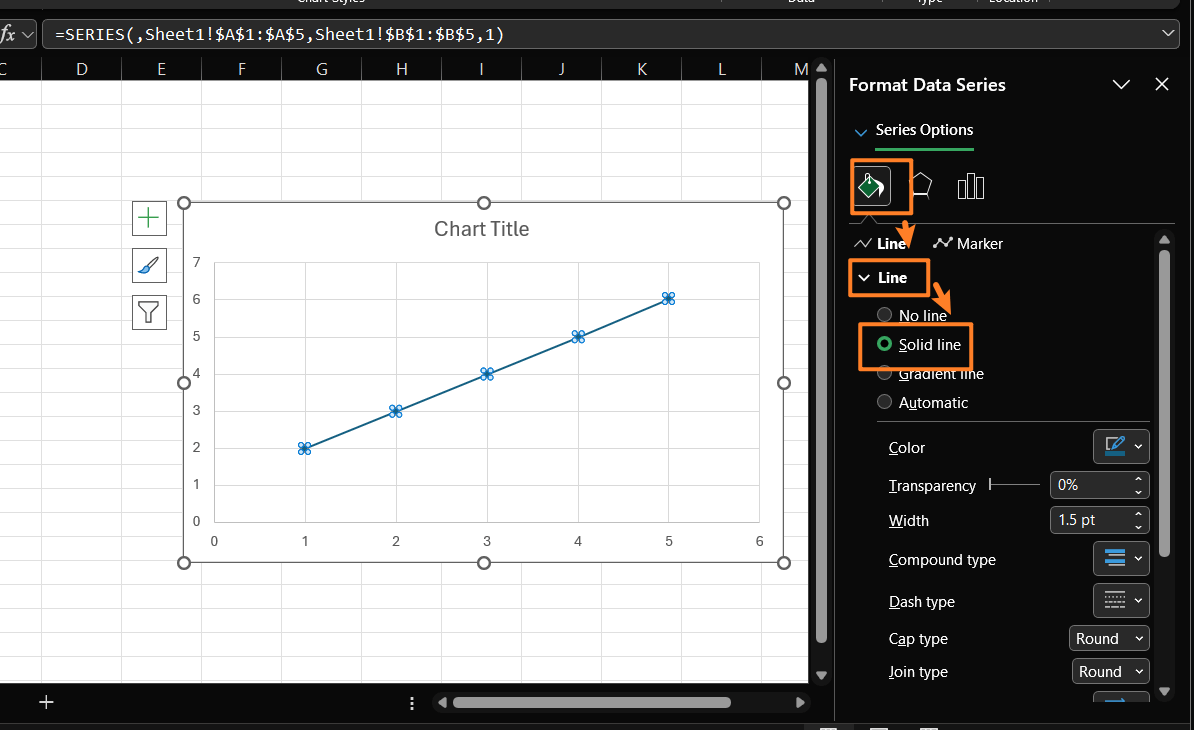Viewport: 1194px width, 730px height.
Task: Open the line Color picker dropdown
Action: 1121,446
